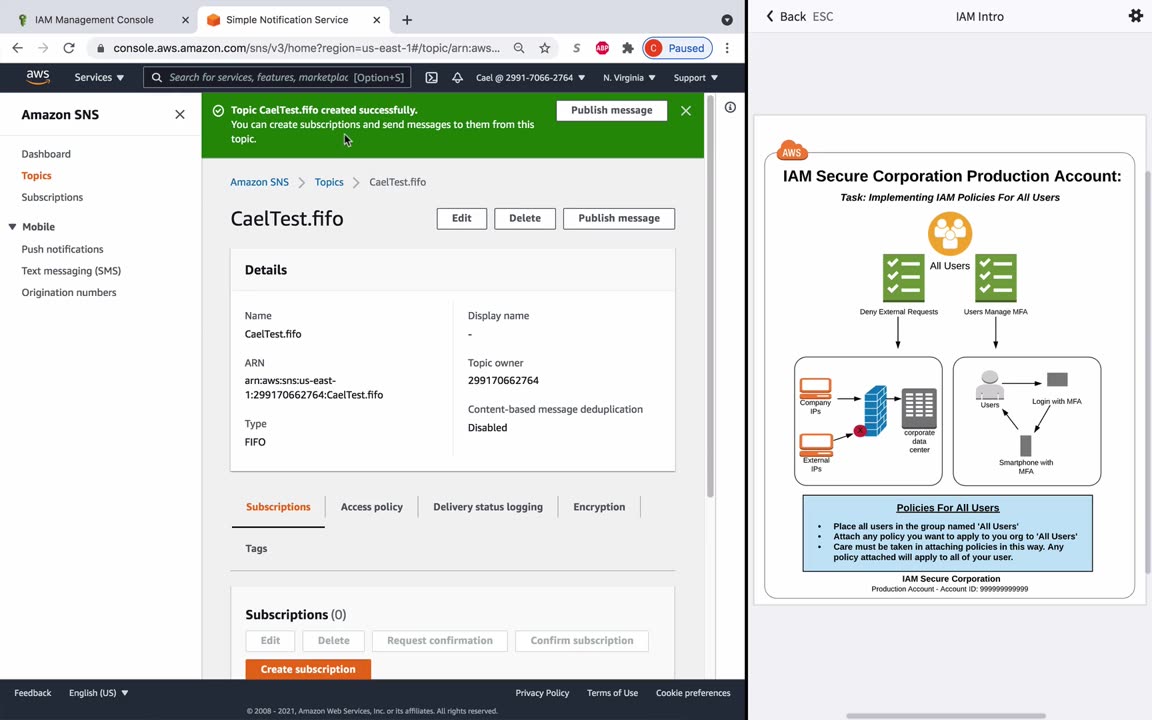Viewport: 1152px width, 720px height.
Task: Open the N. Virginia region dropdown
Action: (629, 78)
